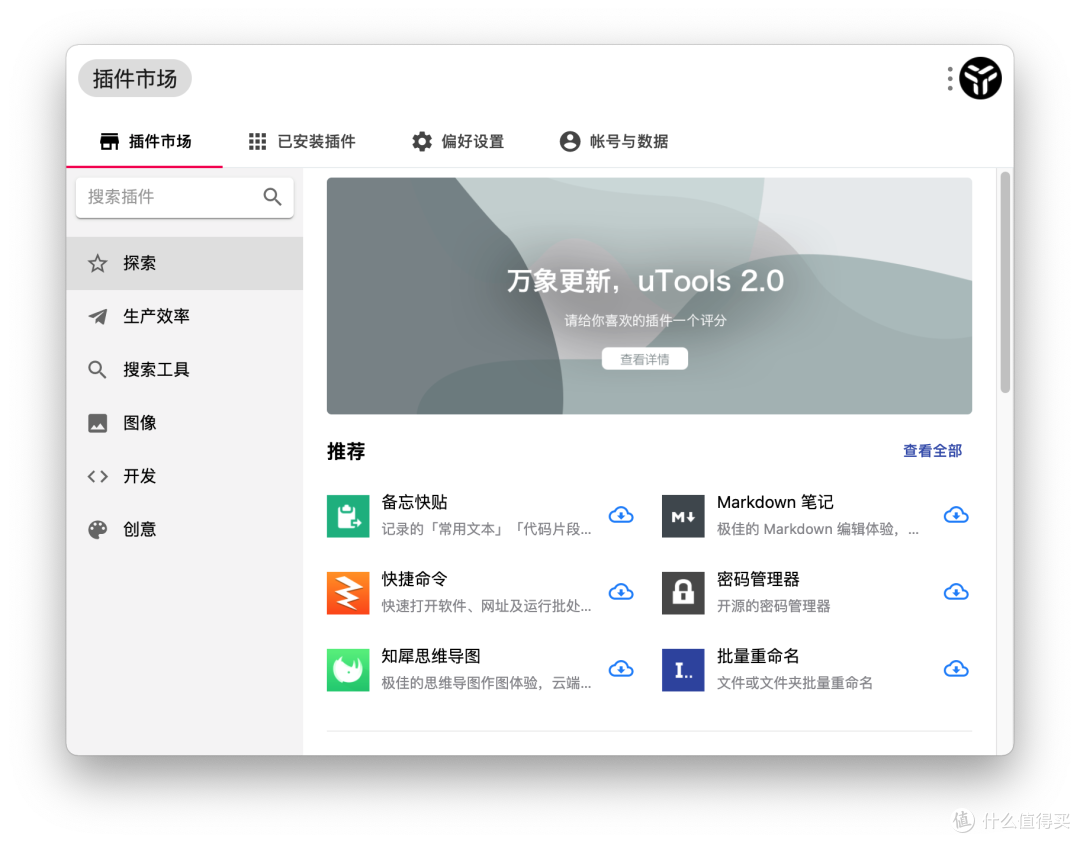
Task: Download the 密码管理器 plugin via cloud icon
Action: click(x=956, y=592)
